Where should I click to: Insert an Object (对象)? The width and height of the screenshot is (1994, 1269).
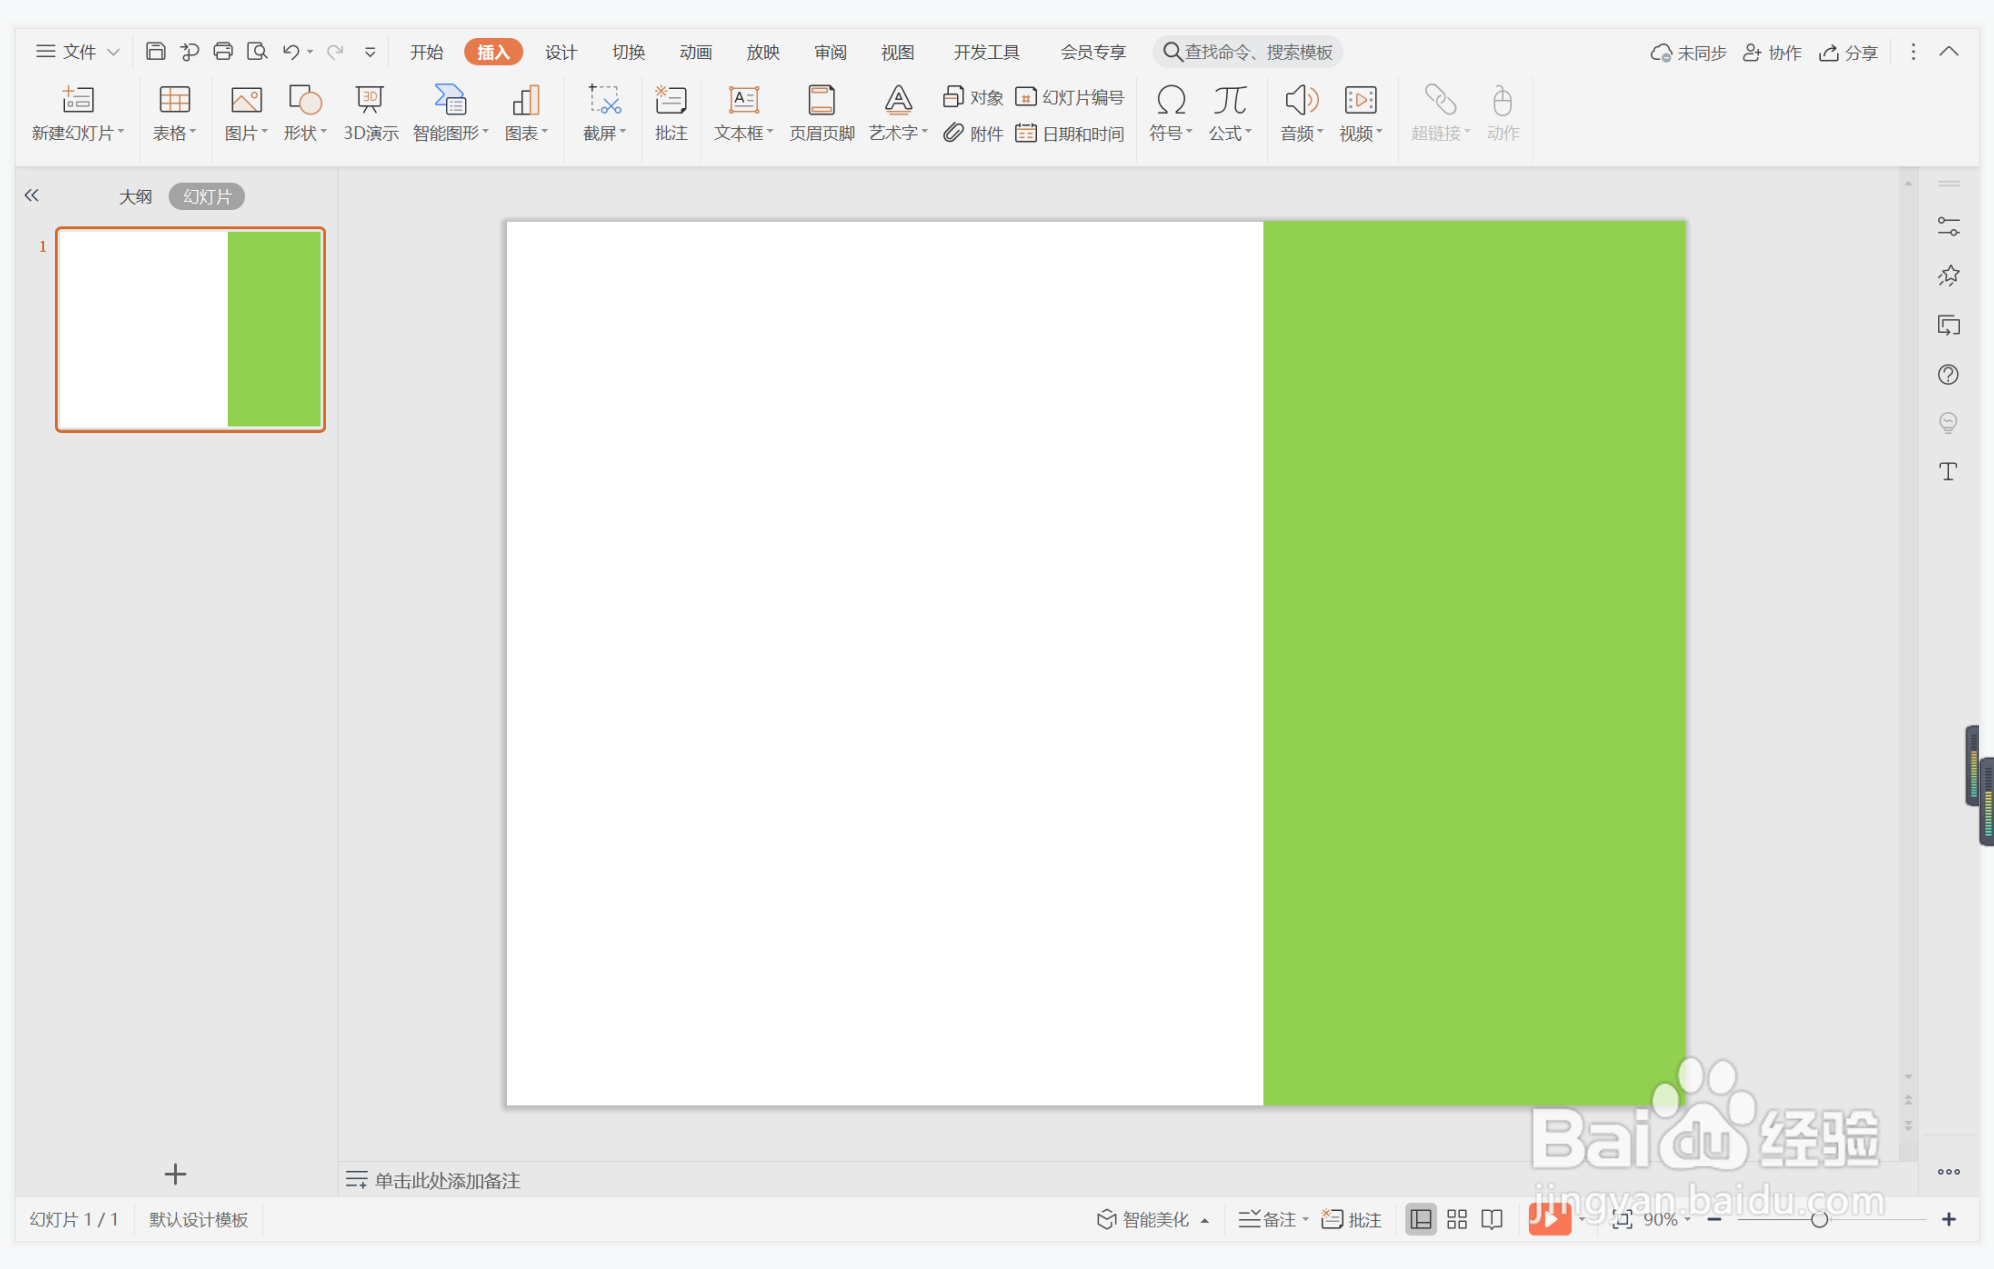point(973,97)
